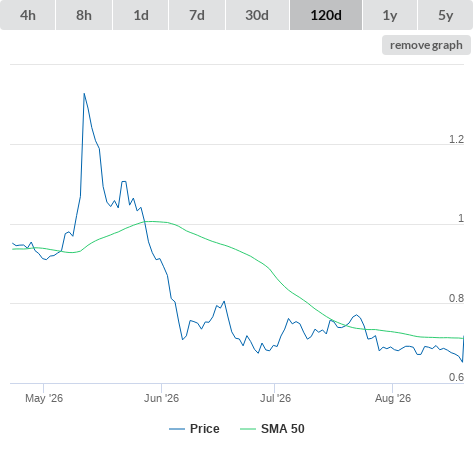Show the 5y time range
Screen dimensions: 474x455
(x=445, y=15)
